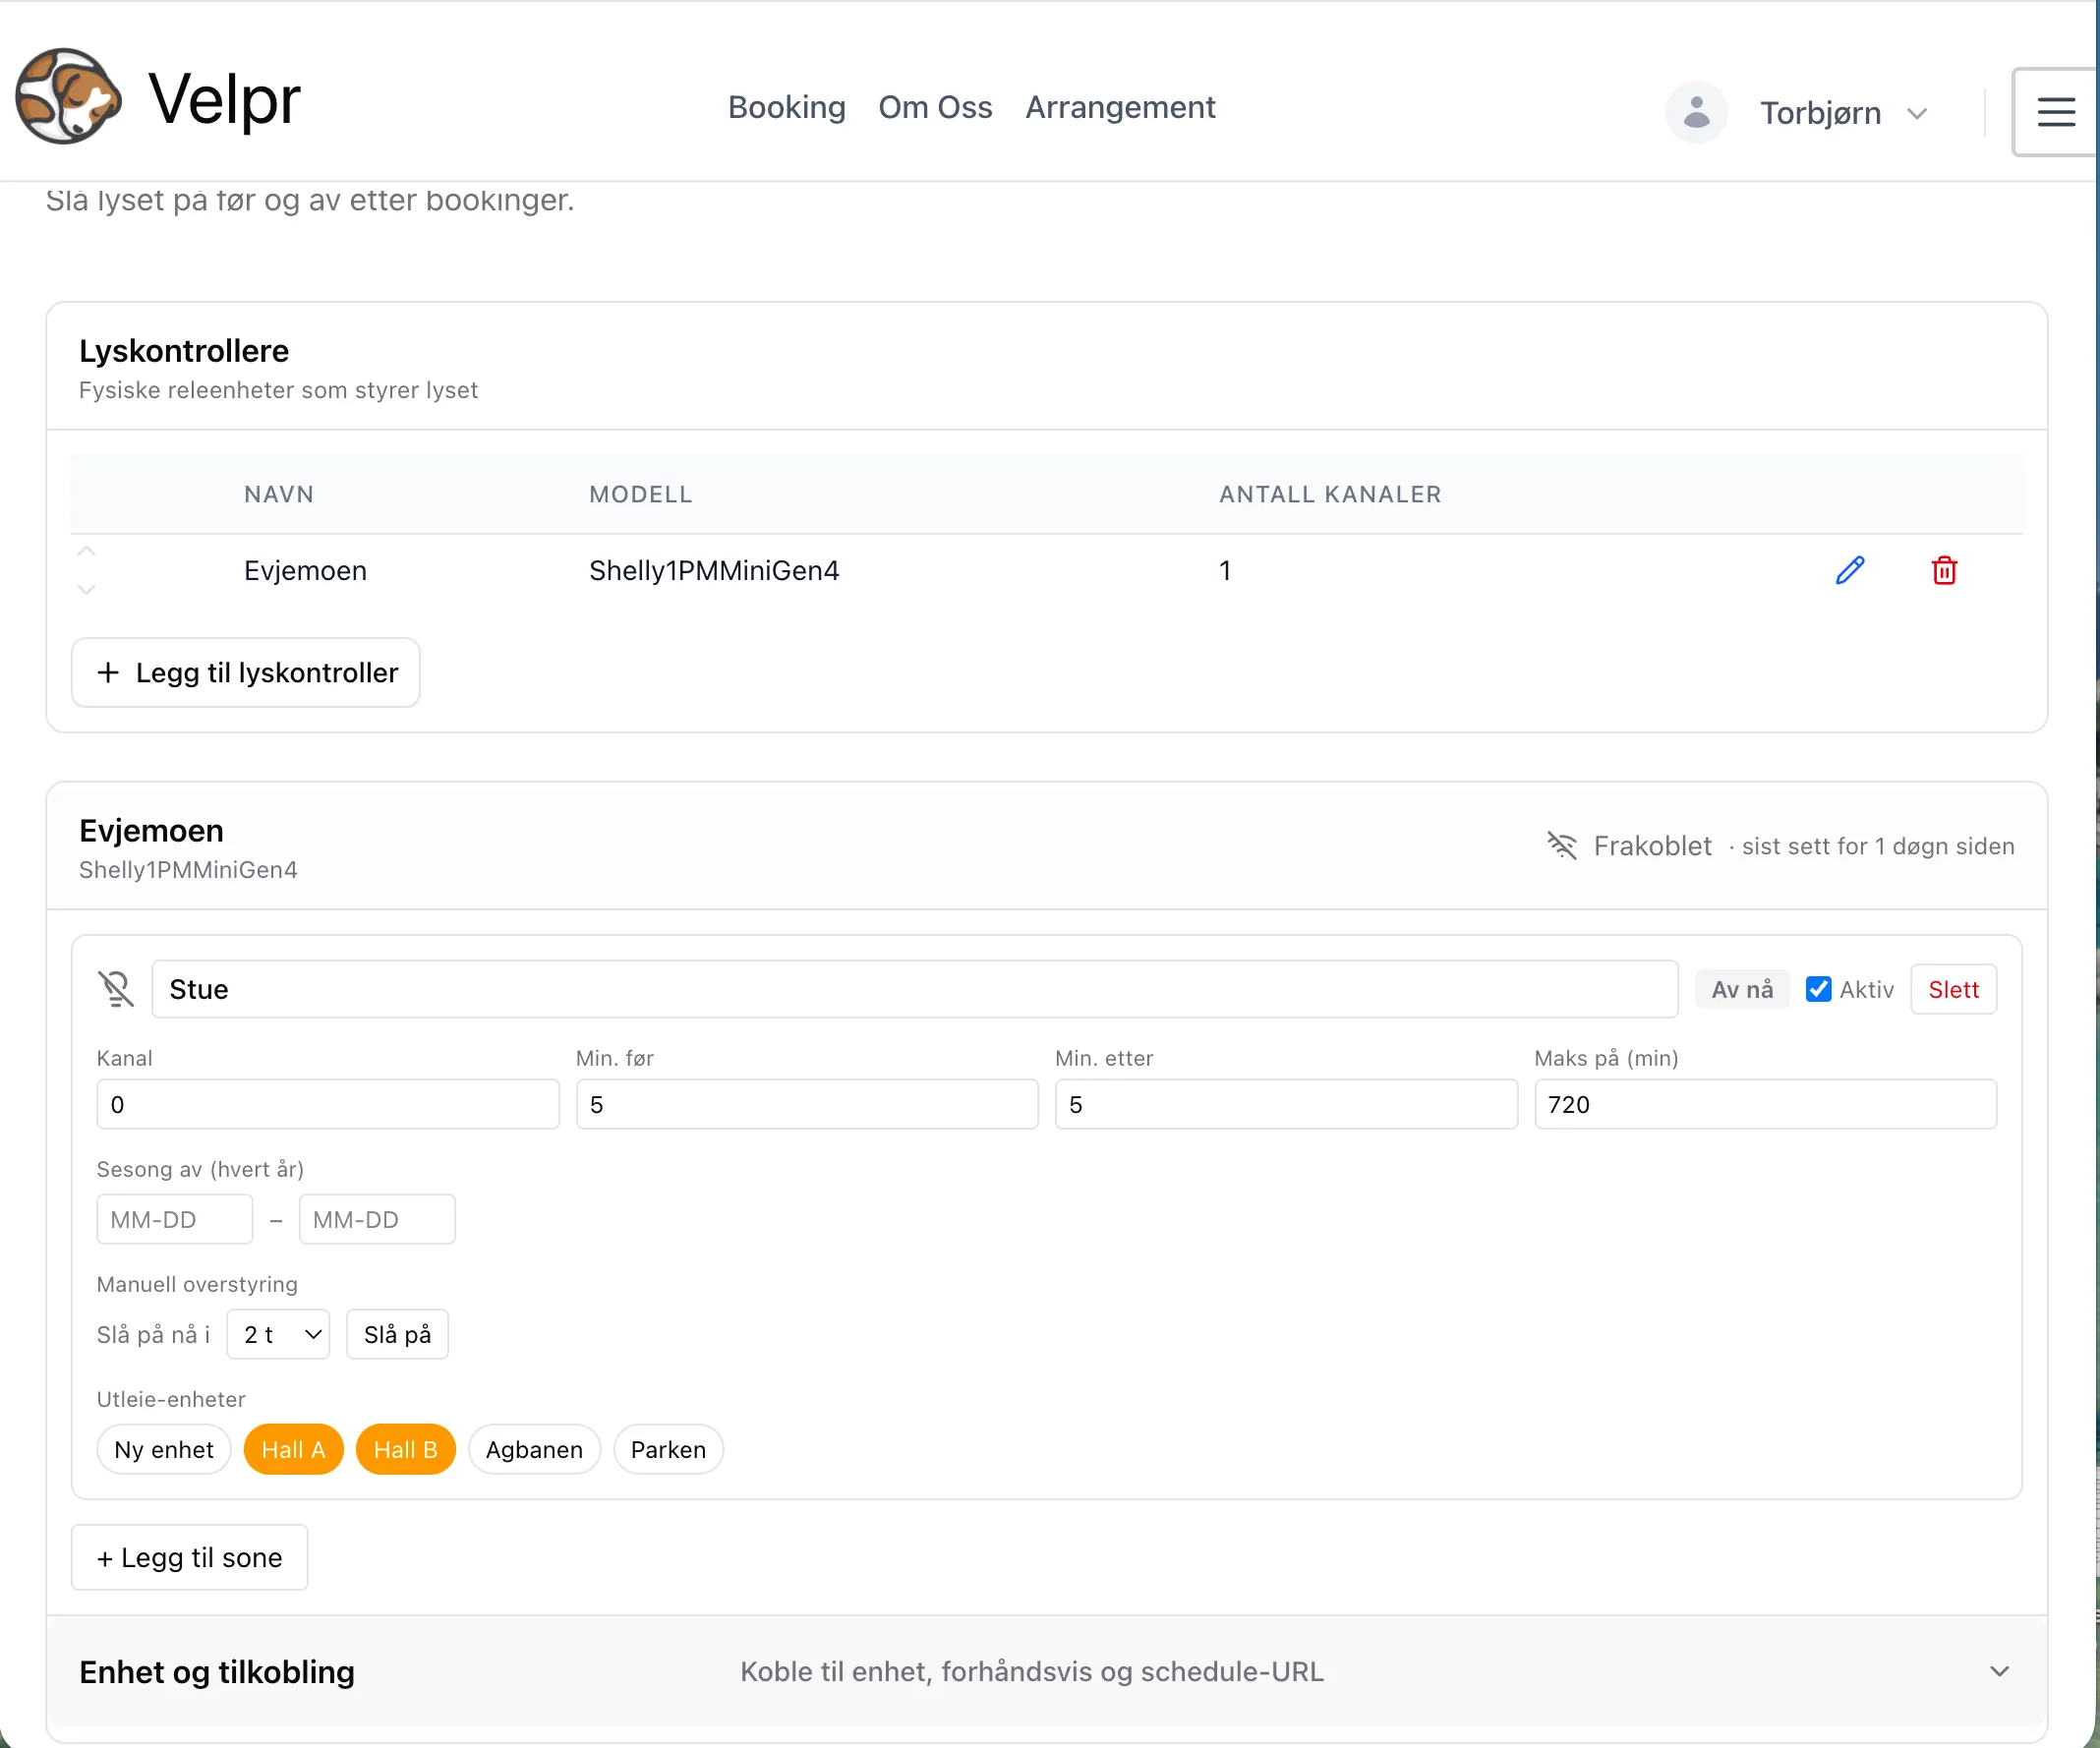Edit the Evjemoen controller with the pencil icon
This screenshot has height=1748, width=2100.
(x=1850, y=570)
